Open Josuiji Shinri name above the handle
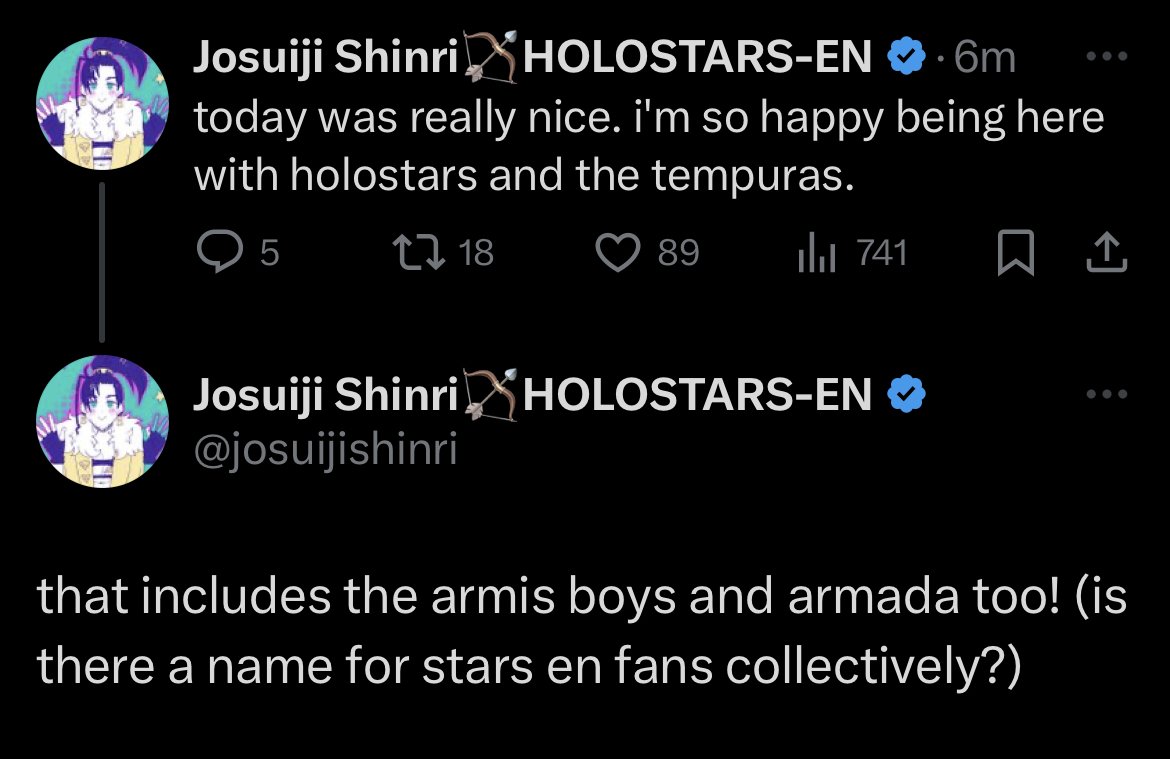 point(325,395)
